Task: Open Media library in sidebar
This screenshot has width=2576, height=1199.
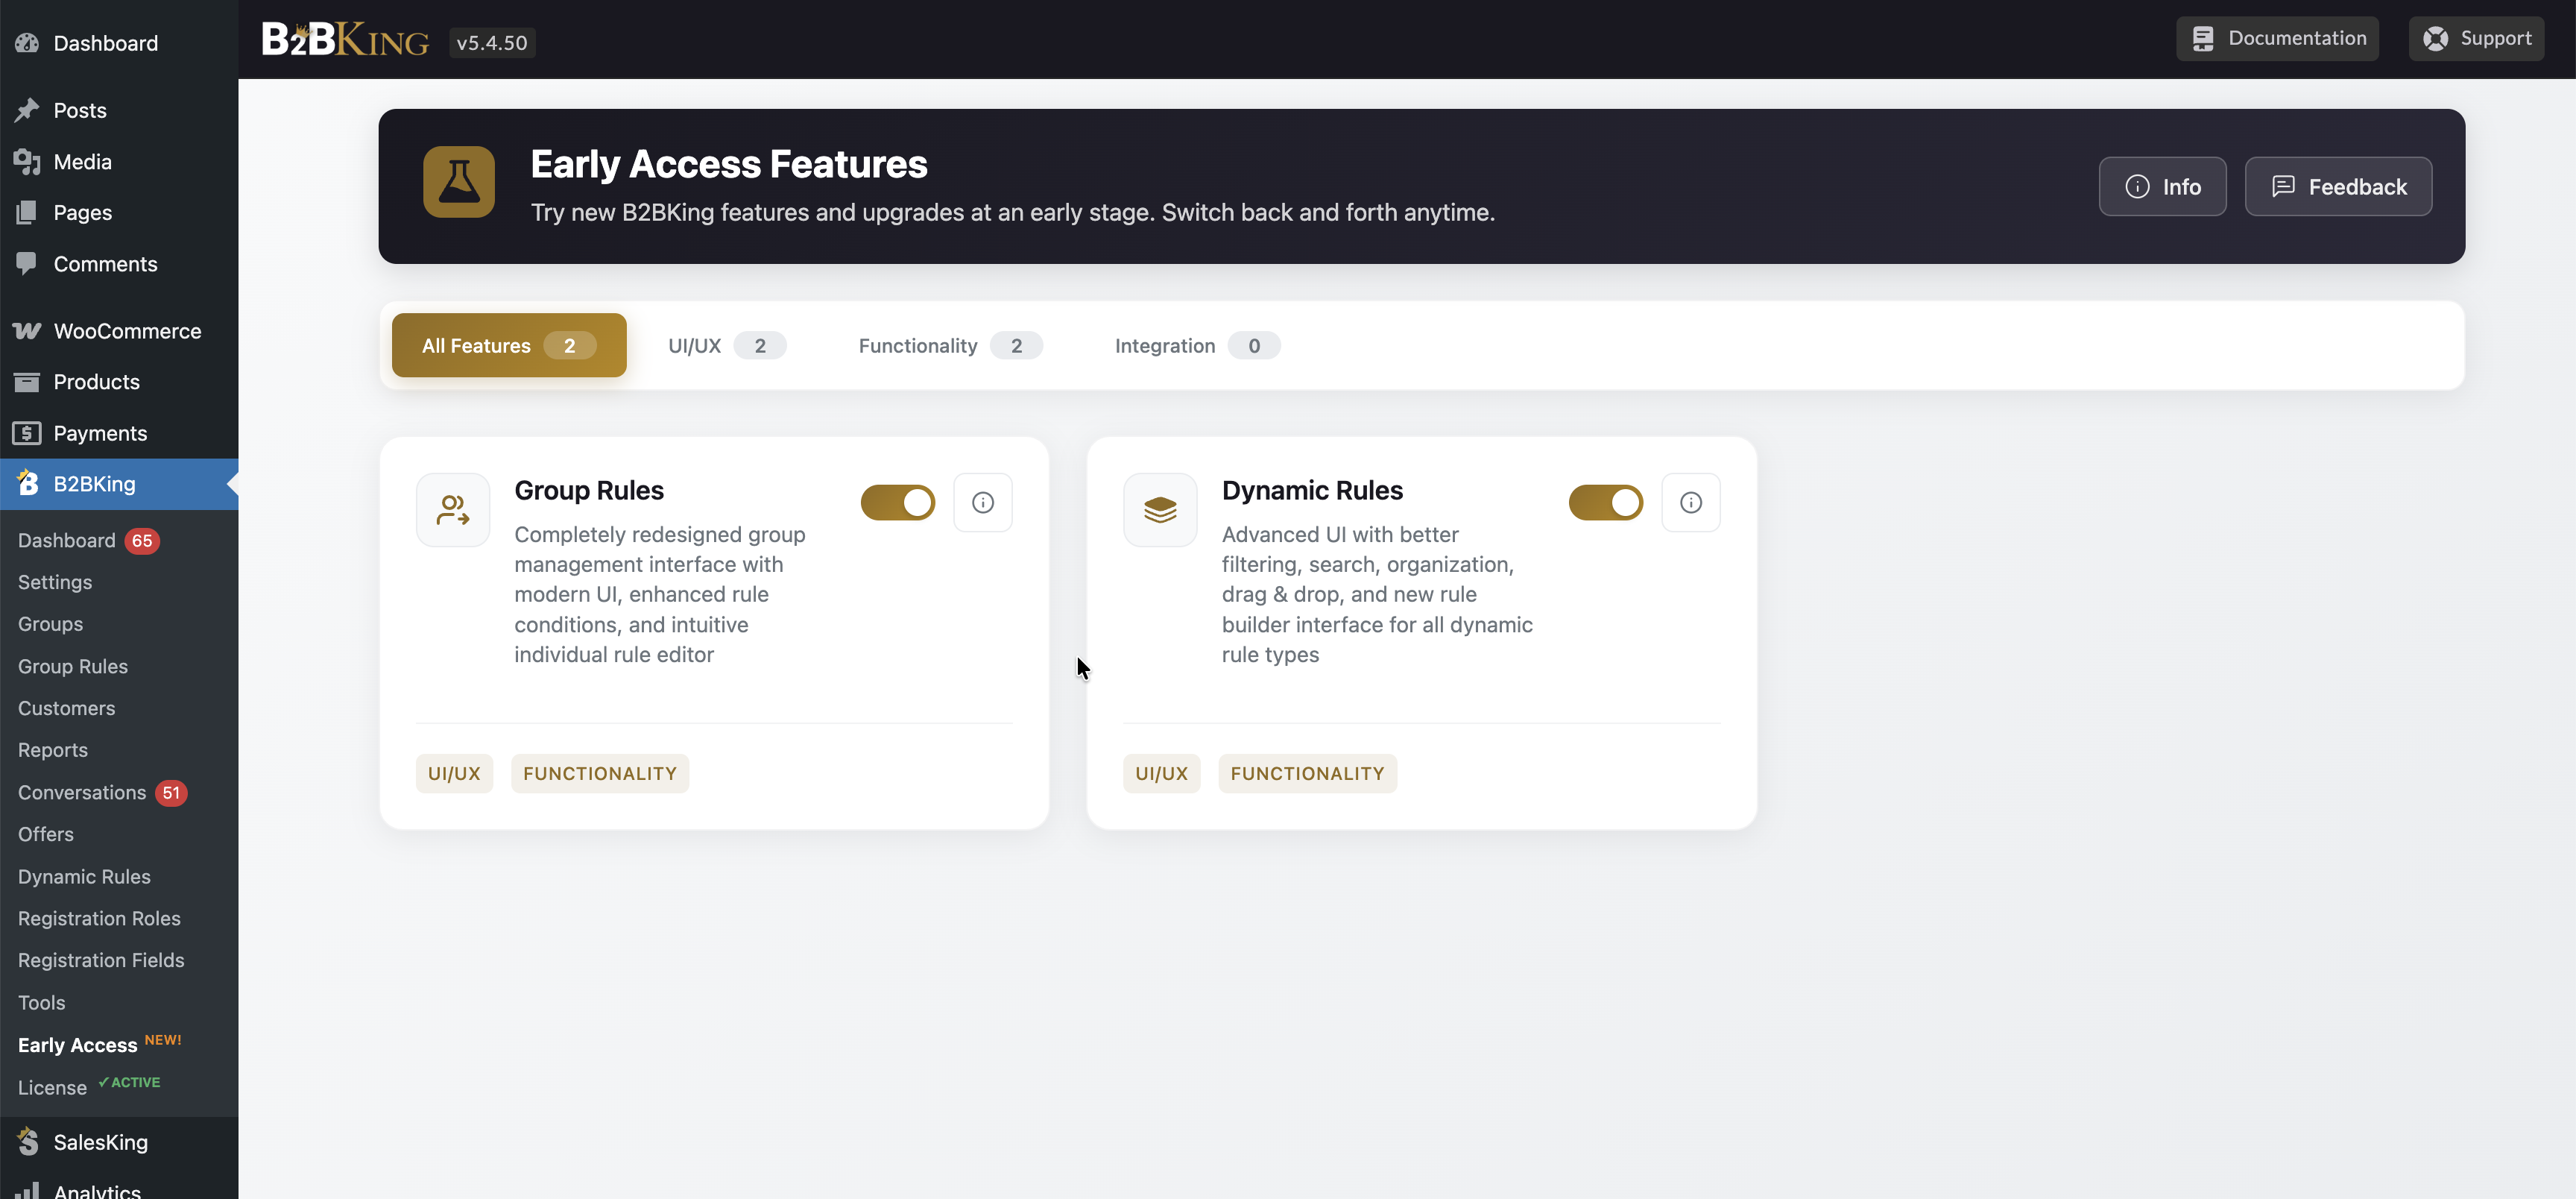Action: tap(82, 162)
